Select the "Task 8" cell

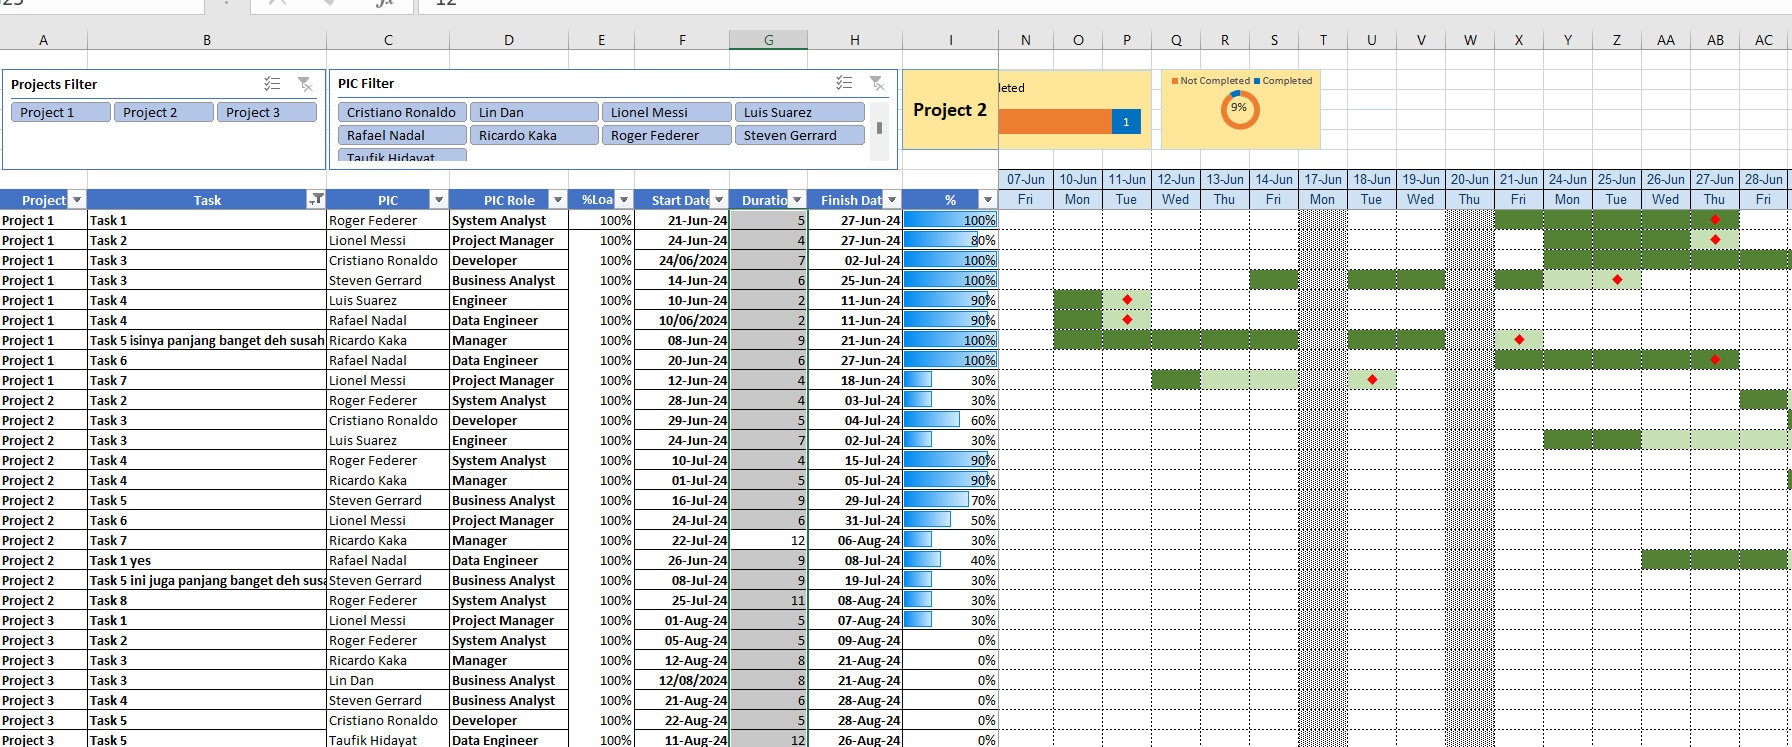207,600
